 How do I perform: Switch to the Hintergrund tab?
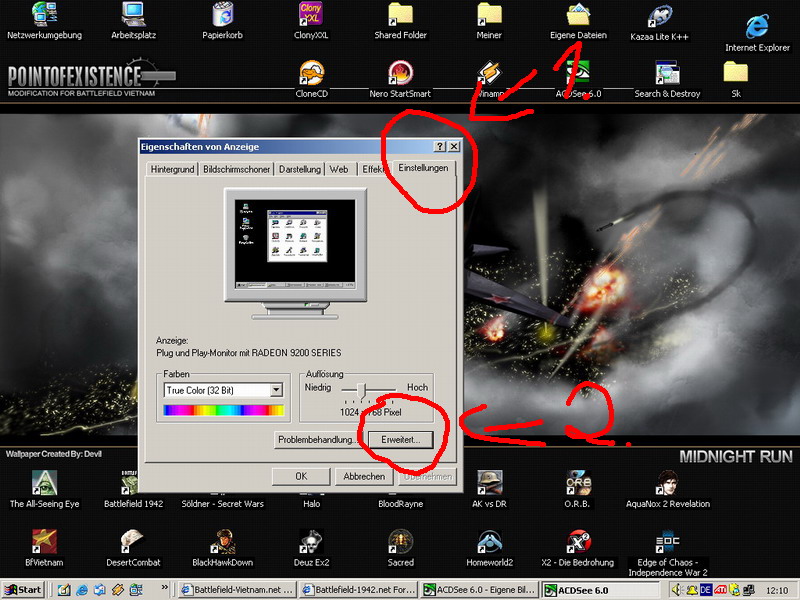[x=172, y=169]
